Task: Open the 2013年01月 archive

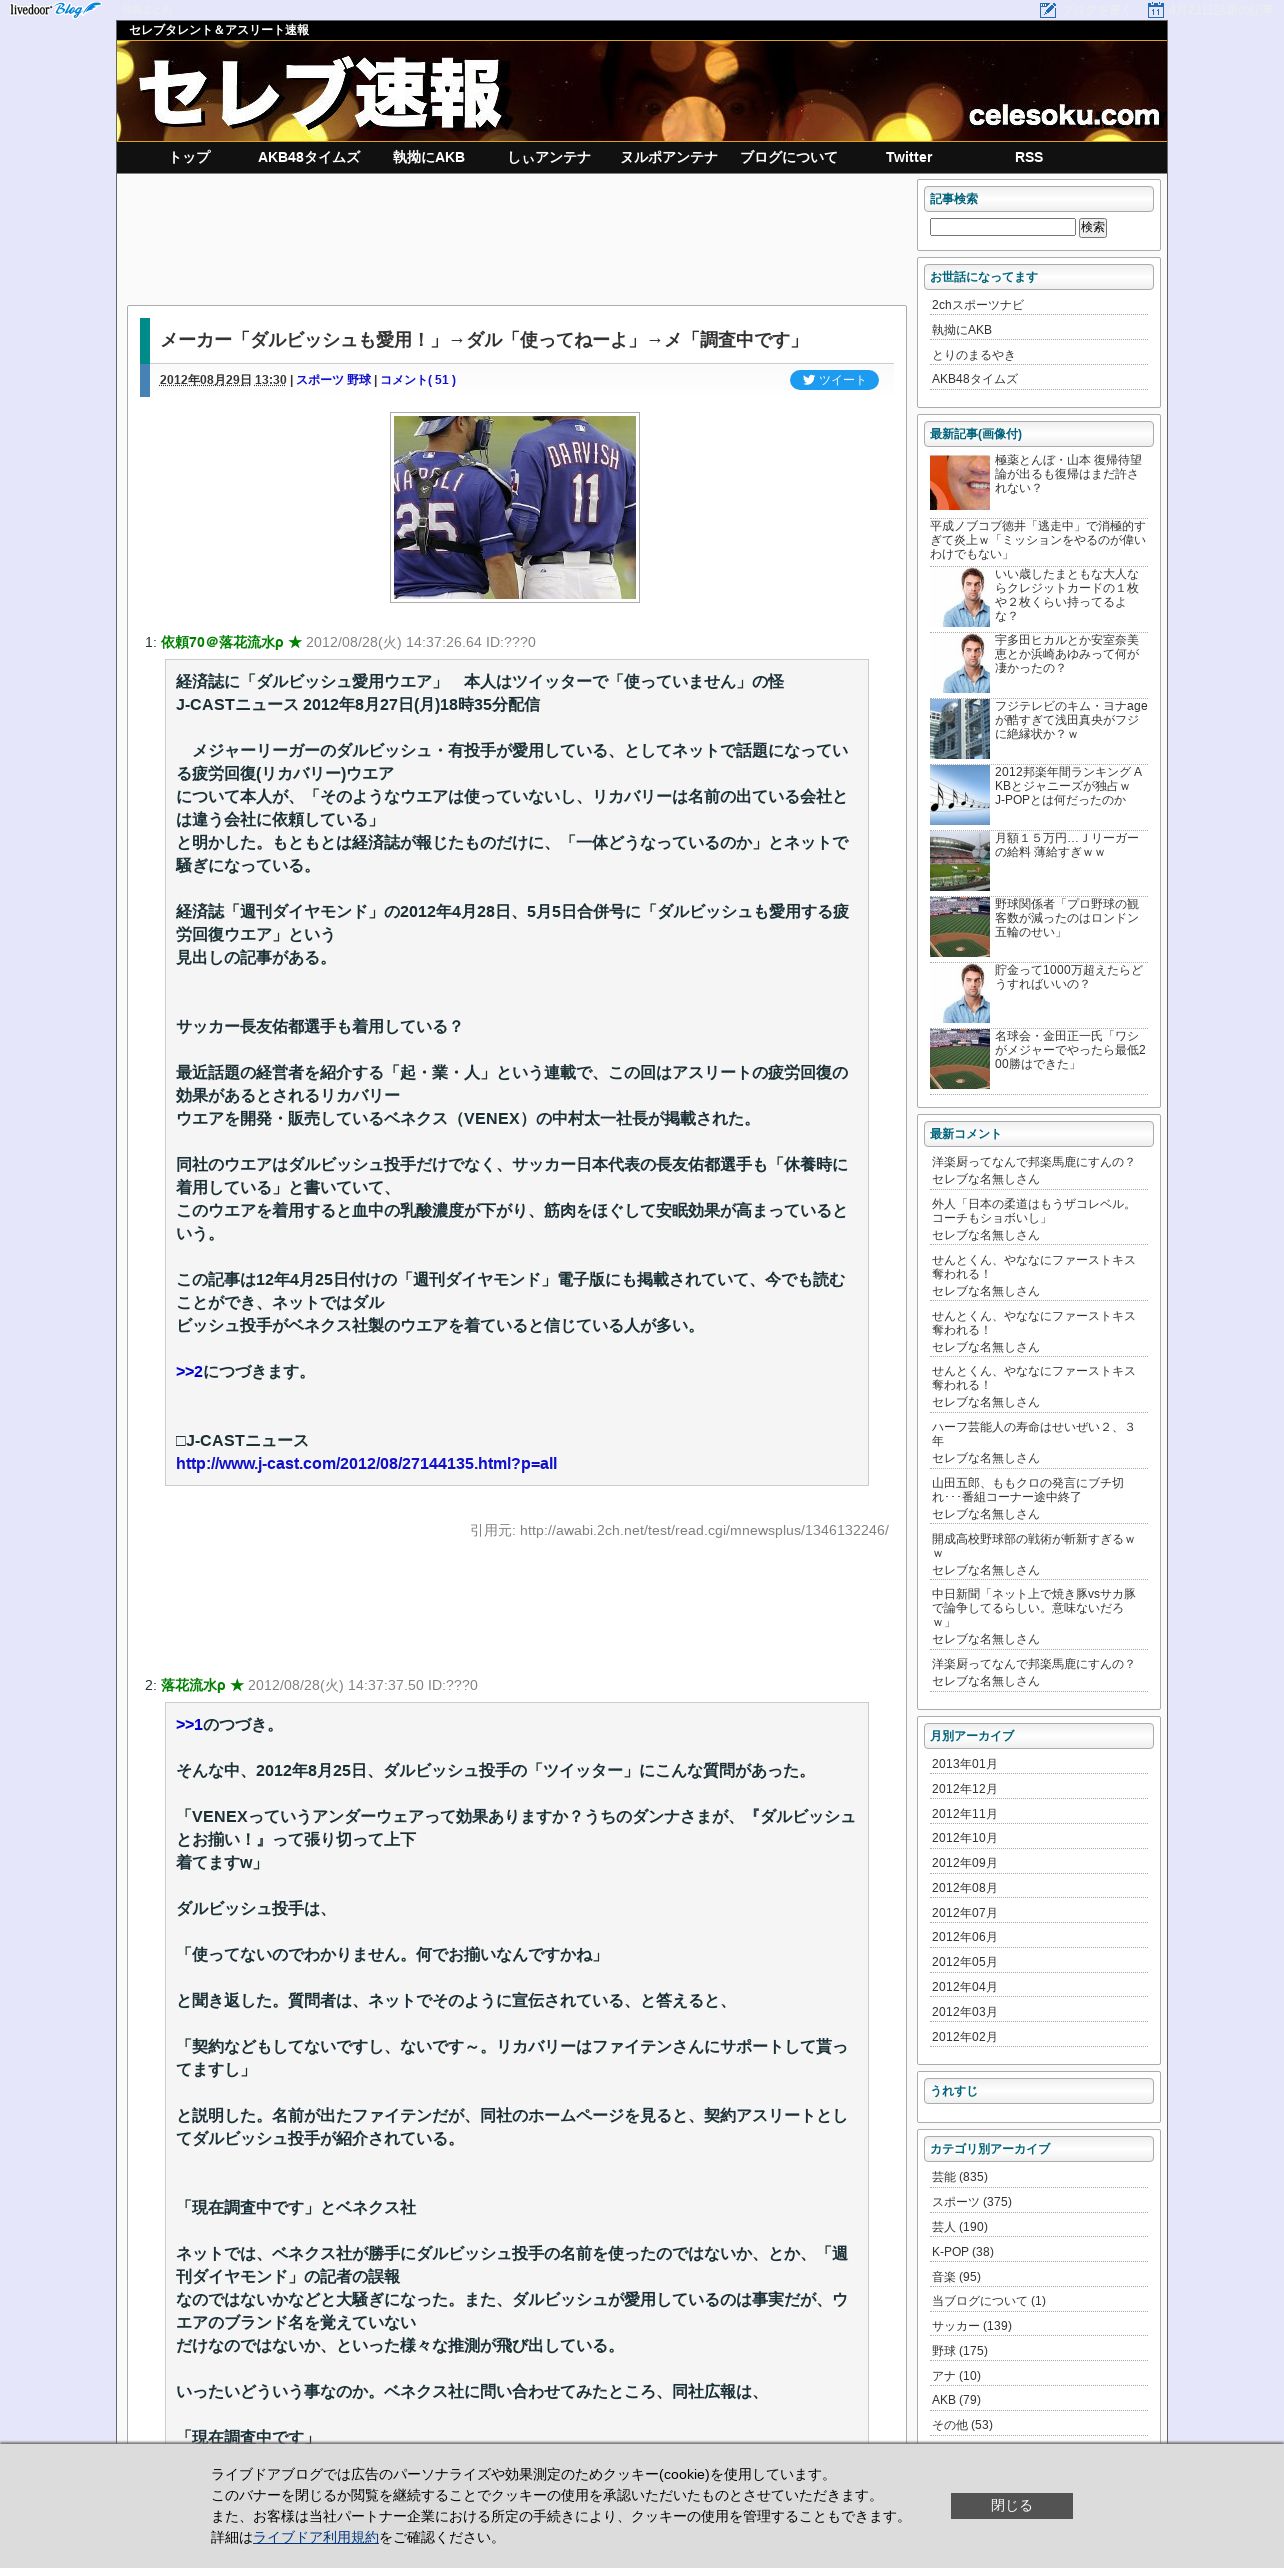Action: click(x=964, y=1764)
